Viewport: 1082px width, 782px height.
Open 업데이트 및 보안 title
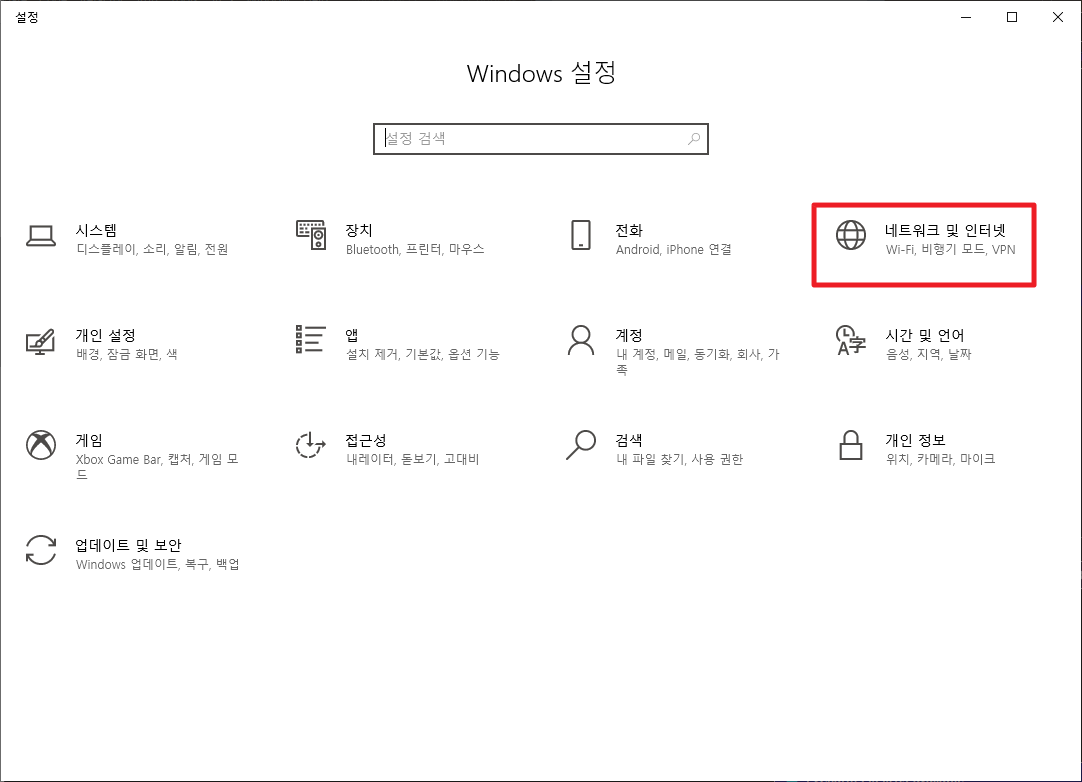(x=128, y=545)
